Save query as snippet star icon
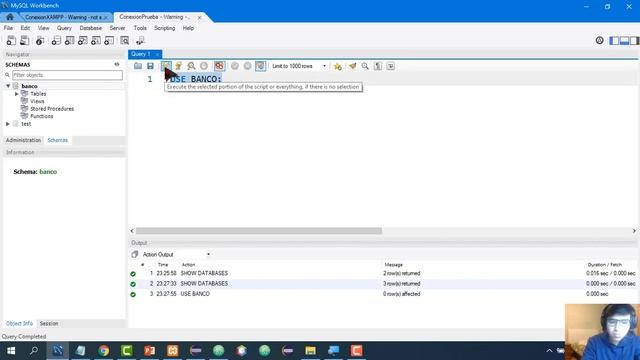This screenshot has width=640, height=360. (x=338, y=66)
